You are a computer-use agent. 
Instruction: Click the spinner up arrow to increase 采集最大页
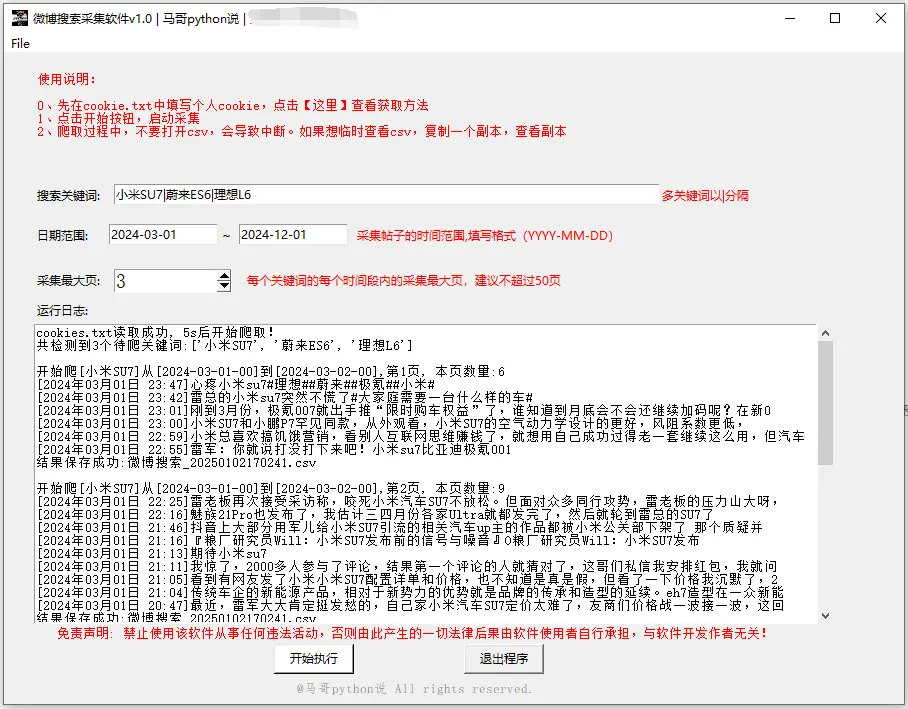tap(222, 276)
